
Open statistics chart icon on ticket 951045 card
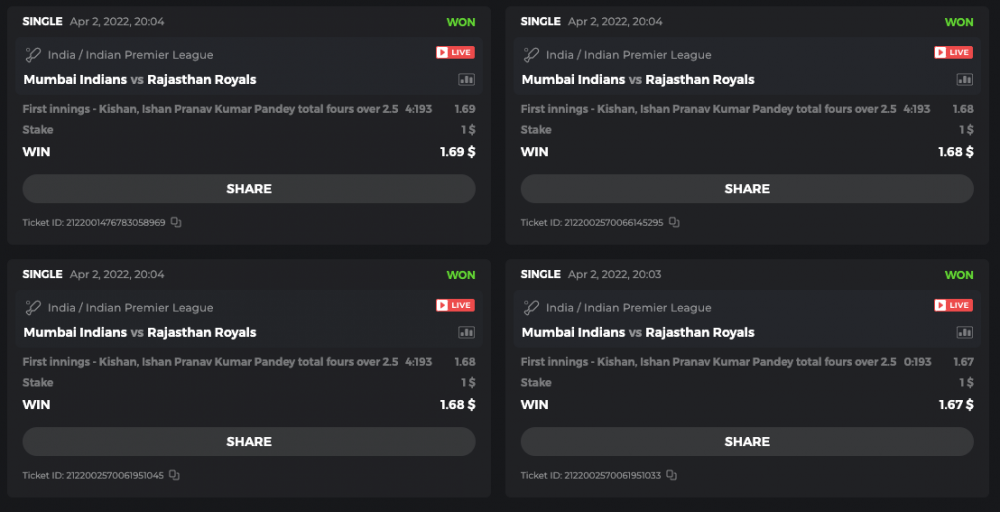(x=466, y=333)
